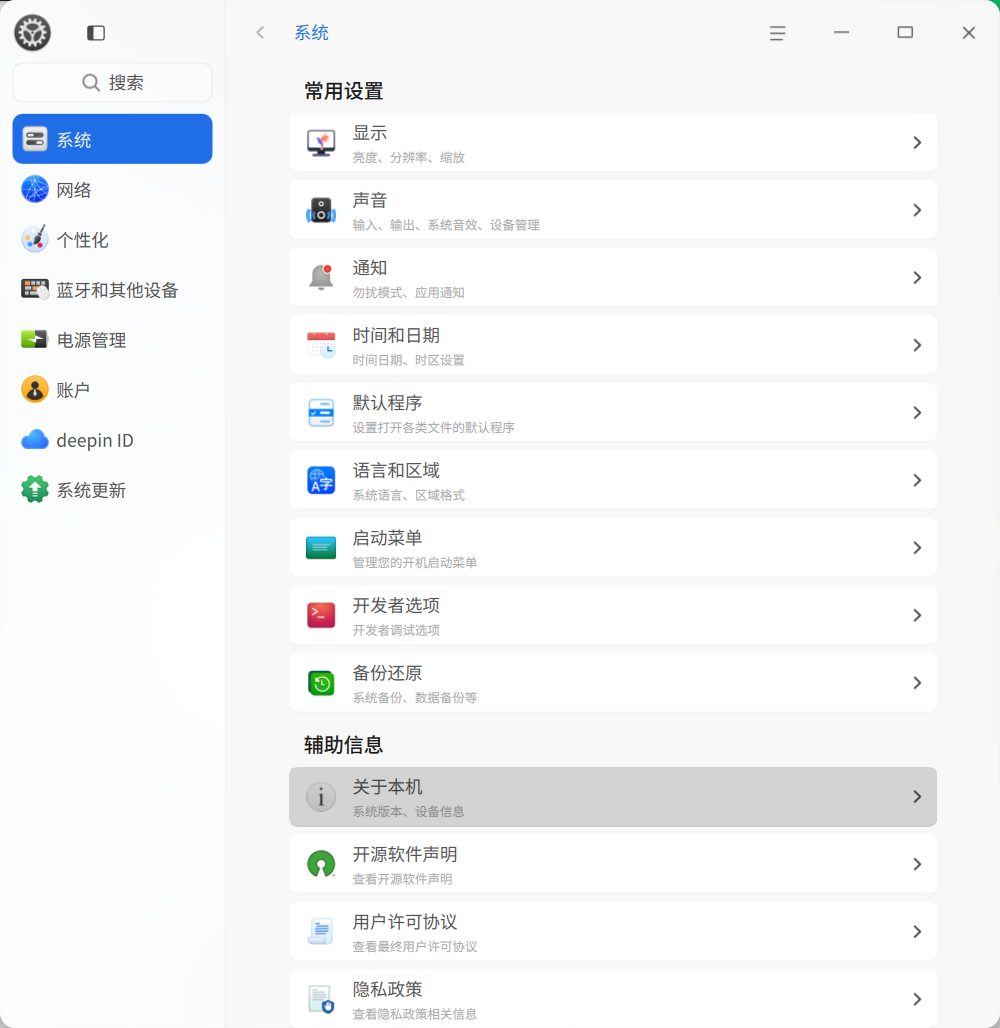Expand 备份还原 row chevron
1000x1028 pixels.
click(917, 682)
